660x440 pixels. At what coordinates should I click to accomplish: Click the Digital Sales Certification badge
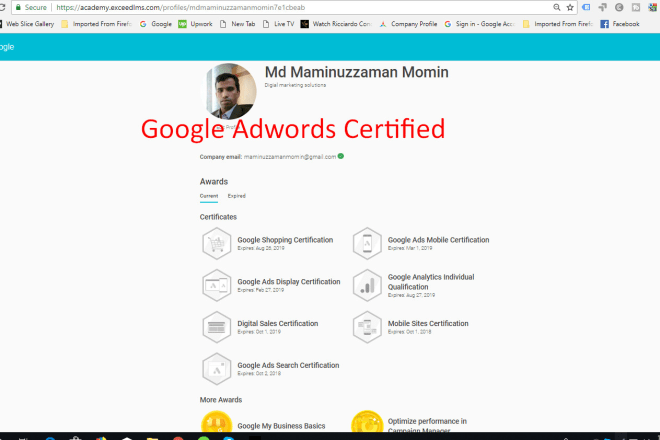pos(216,327)
